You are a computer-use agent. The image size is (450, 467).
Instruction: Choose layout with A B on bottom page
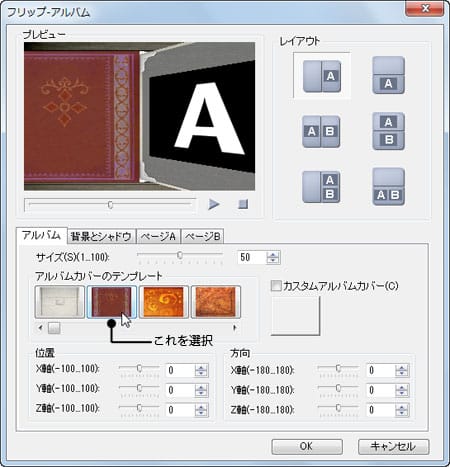point(388,187)
